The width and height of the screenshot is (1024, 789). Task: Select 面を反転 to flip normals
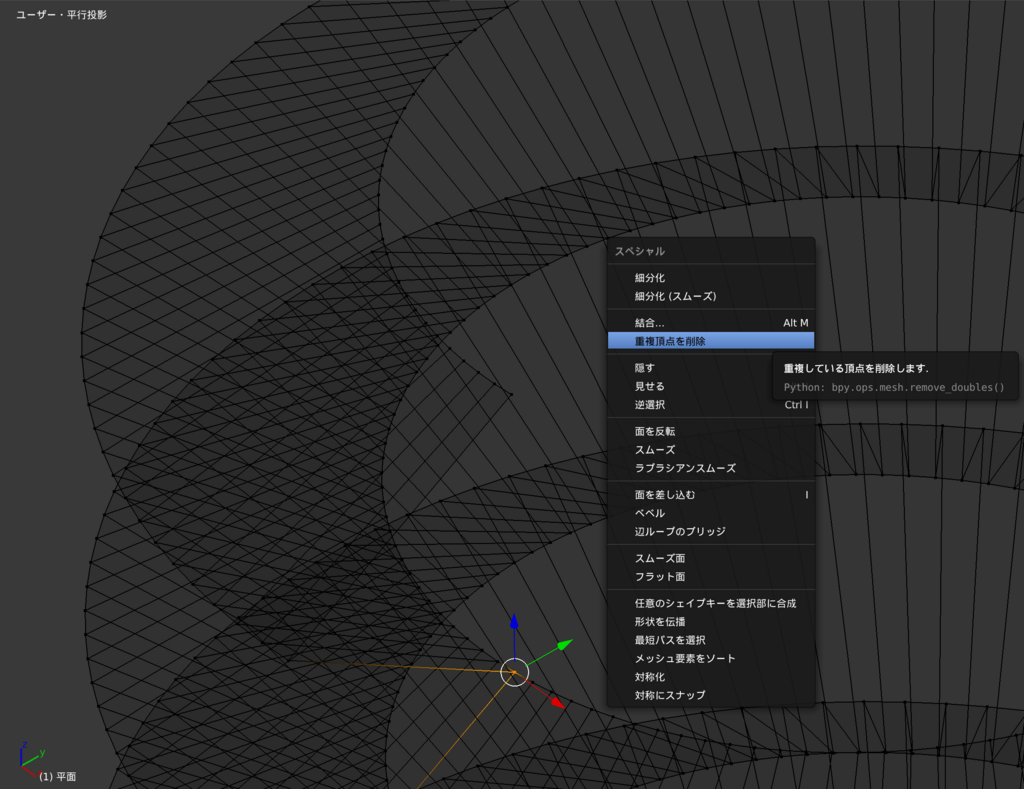[x=711, y=431]
